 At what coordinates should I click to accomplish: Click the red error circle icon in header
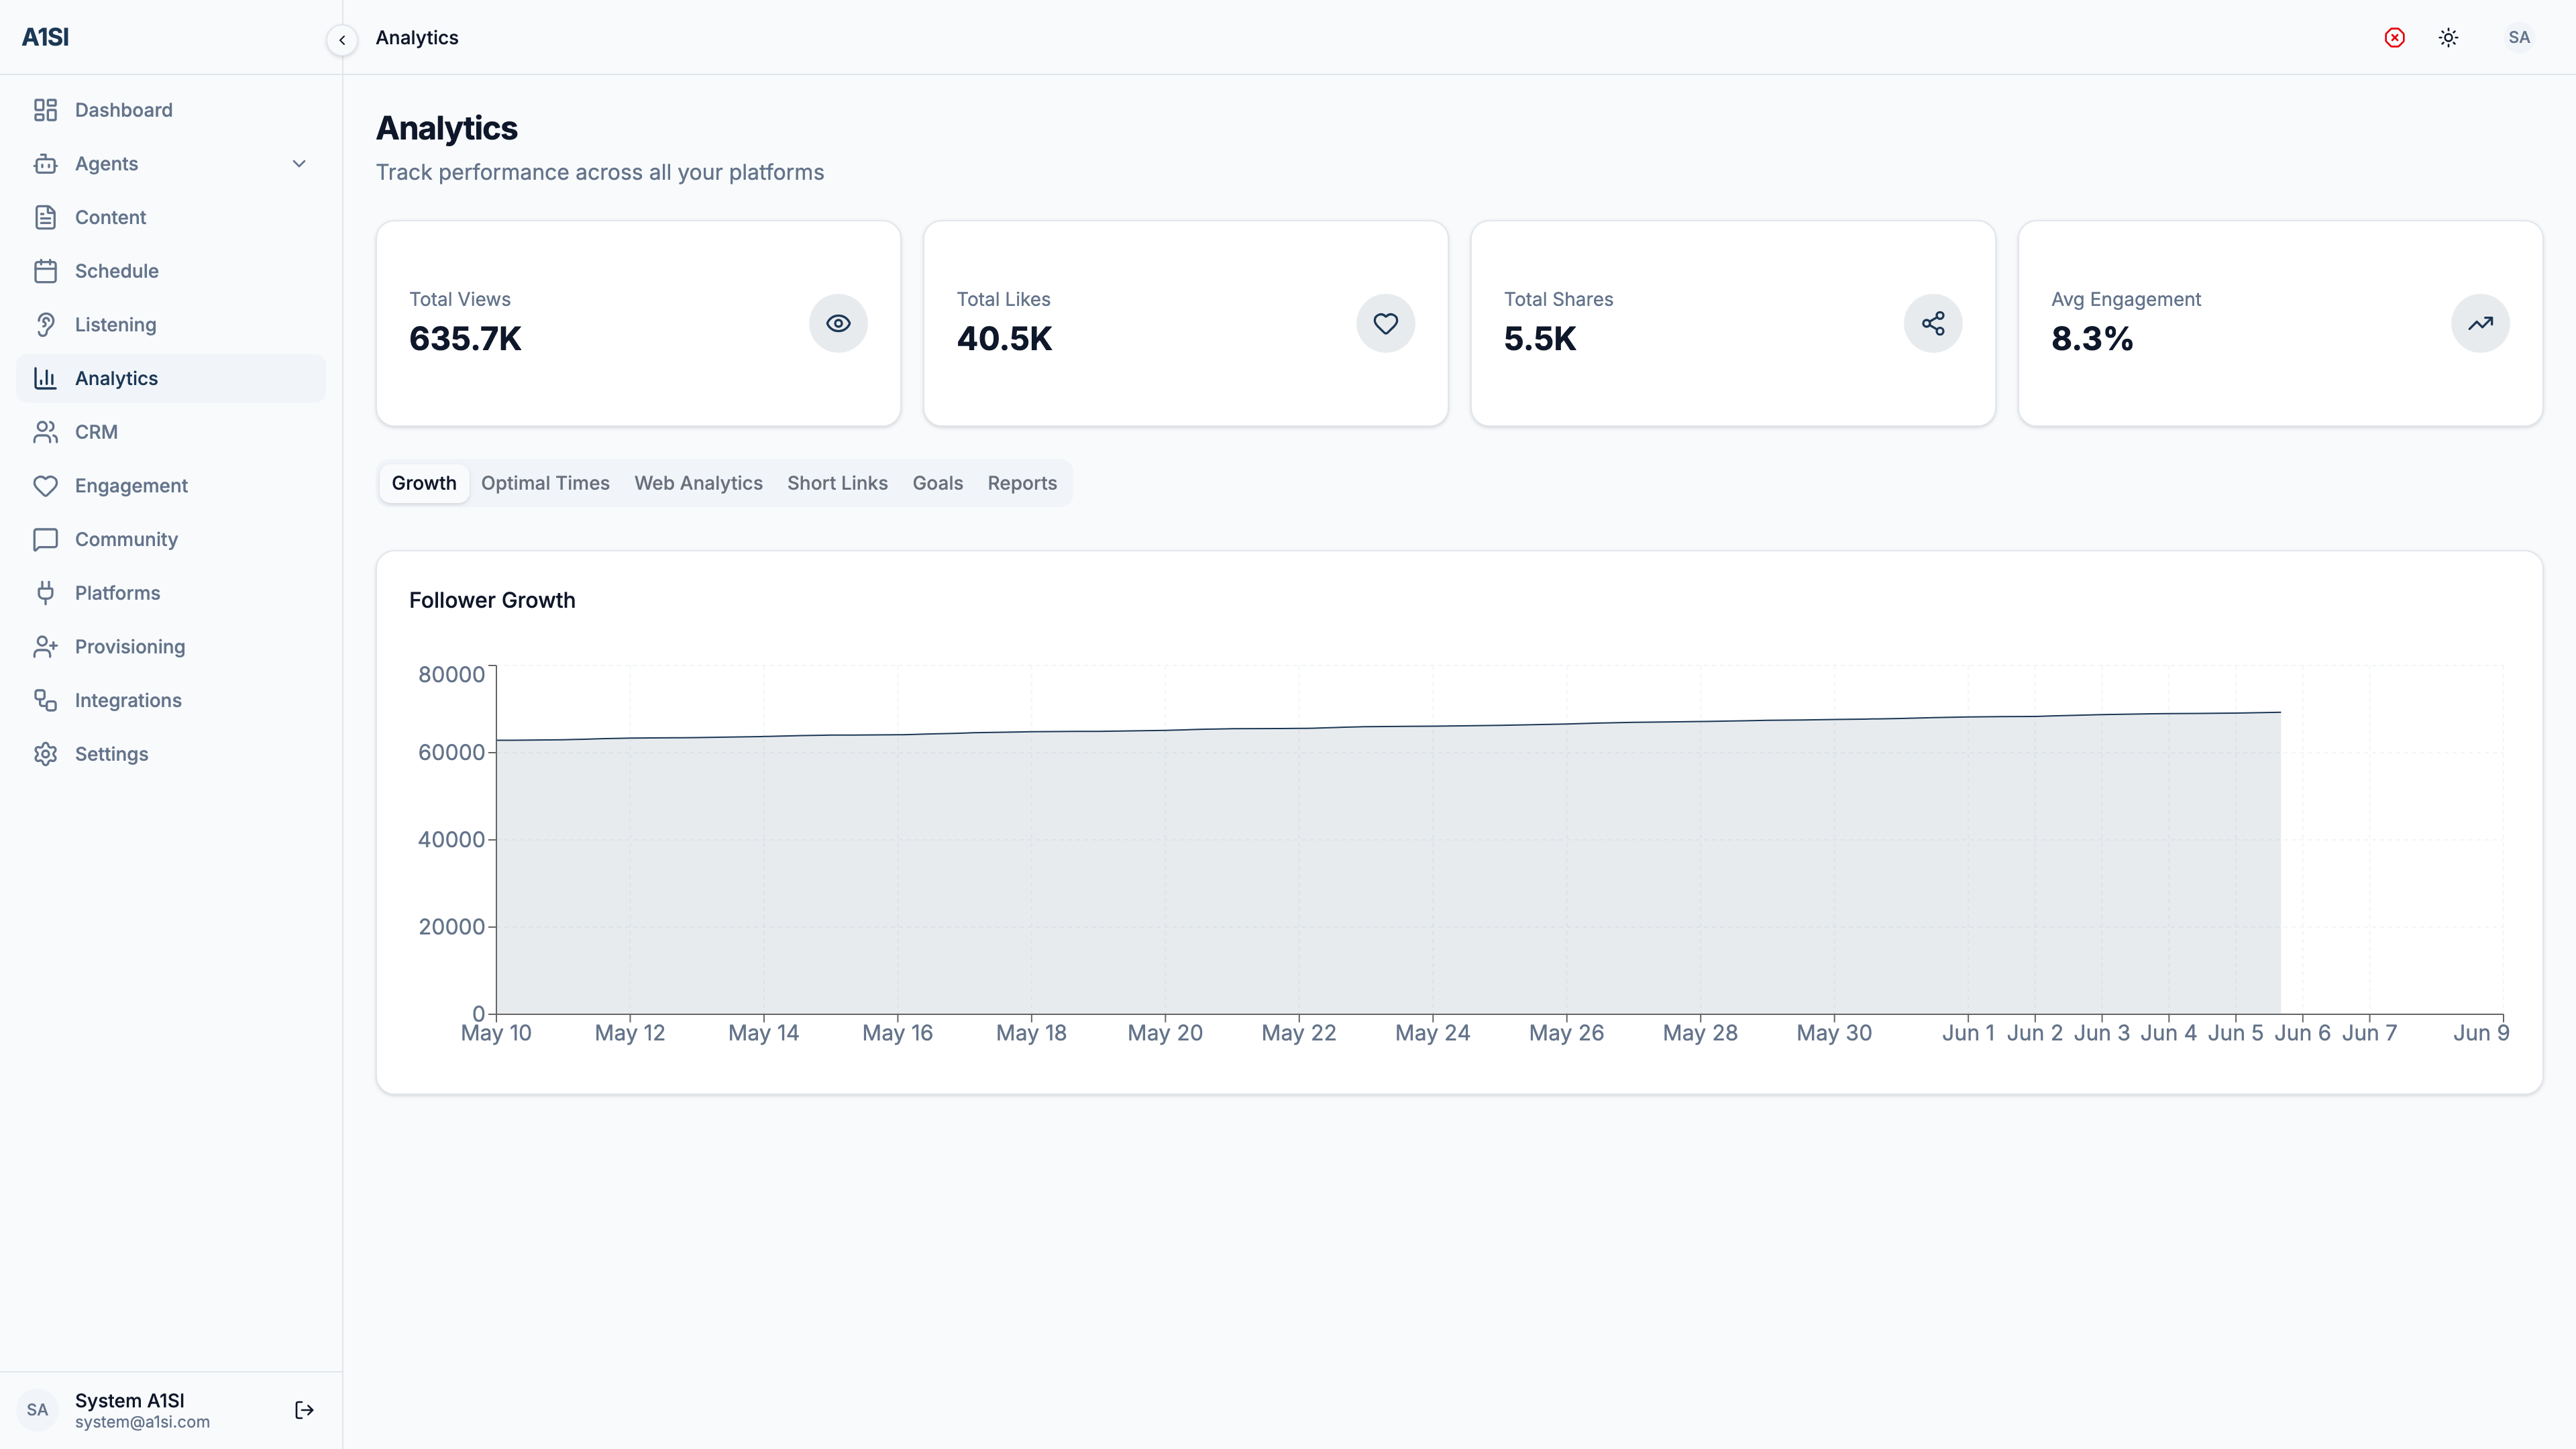pos(2394,37)
